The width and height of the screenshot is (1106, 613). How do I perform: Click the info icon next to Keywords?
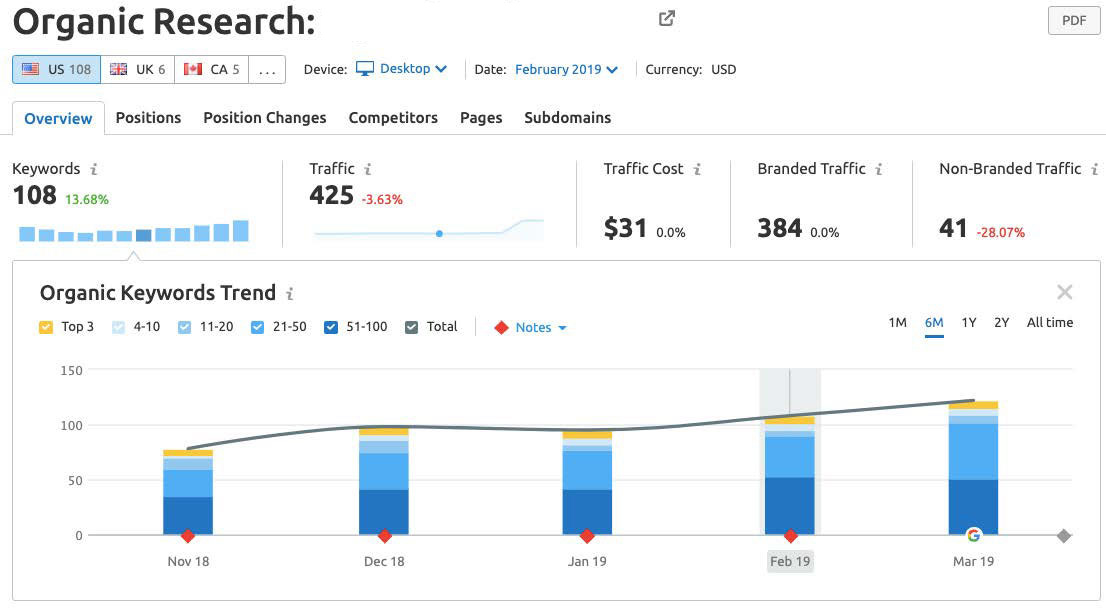pyautogui.click(x=94, y=170)
